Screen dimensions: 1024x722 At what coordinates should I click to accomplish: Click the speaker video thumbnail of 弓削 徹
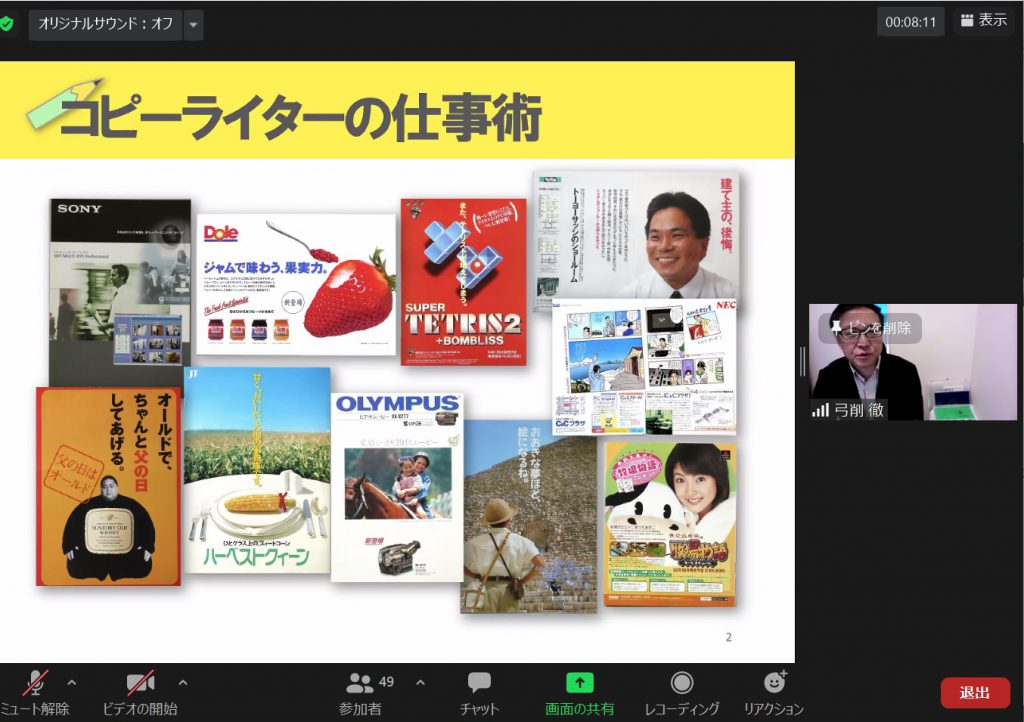(x=912, y=362)
